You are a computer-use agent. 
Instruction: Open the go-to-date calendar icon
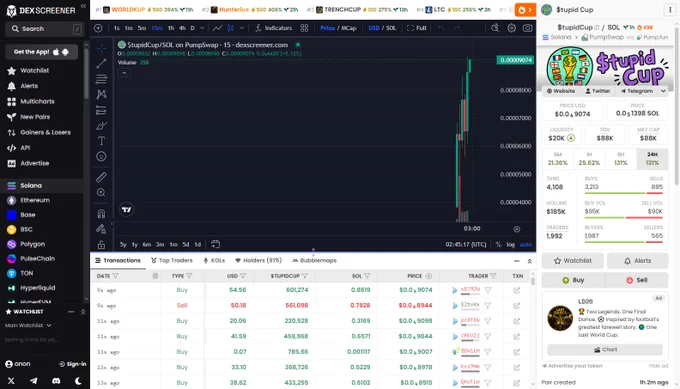click(215, 244)
